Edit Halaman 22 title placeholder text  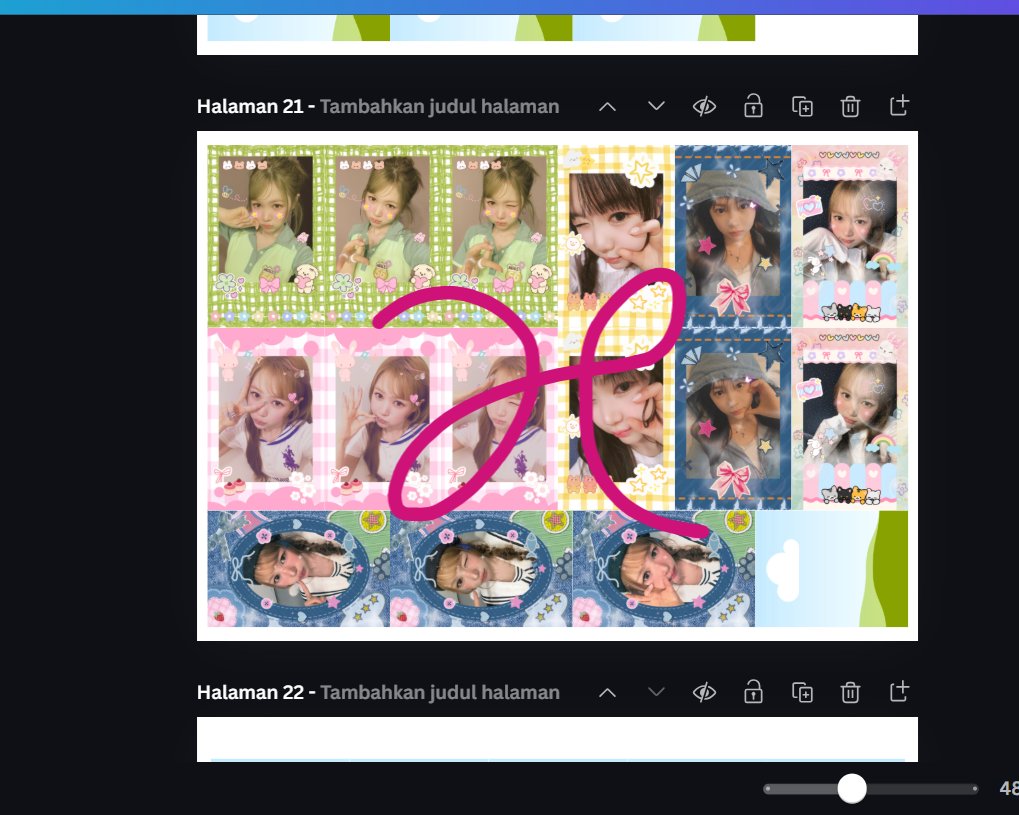[439, 693]
